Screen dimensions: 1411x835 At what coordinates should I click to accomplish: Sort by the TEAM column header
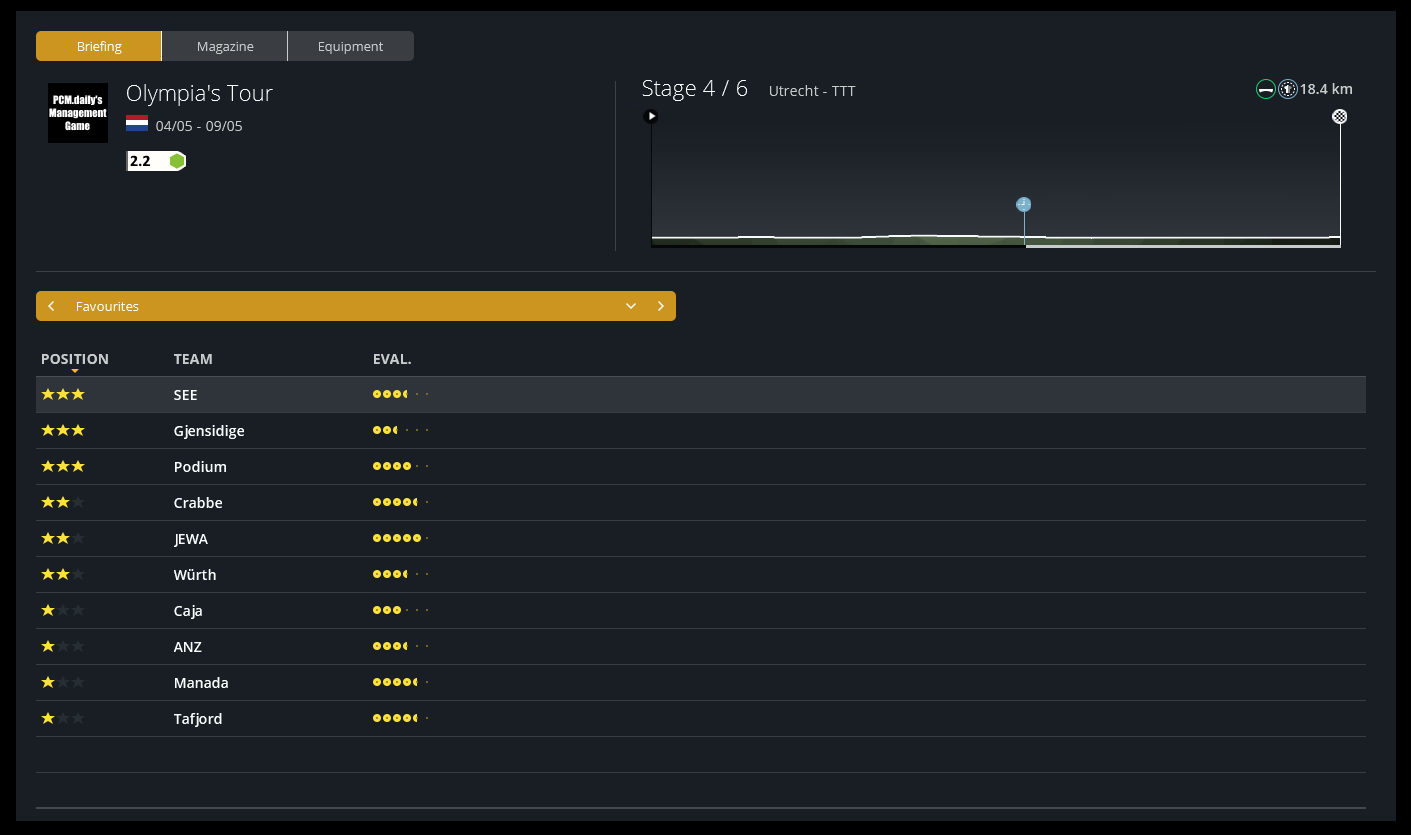pyautogui.click(x=193, y=359)
